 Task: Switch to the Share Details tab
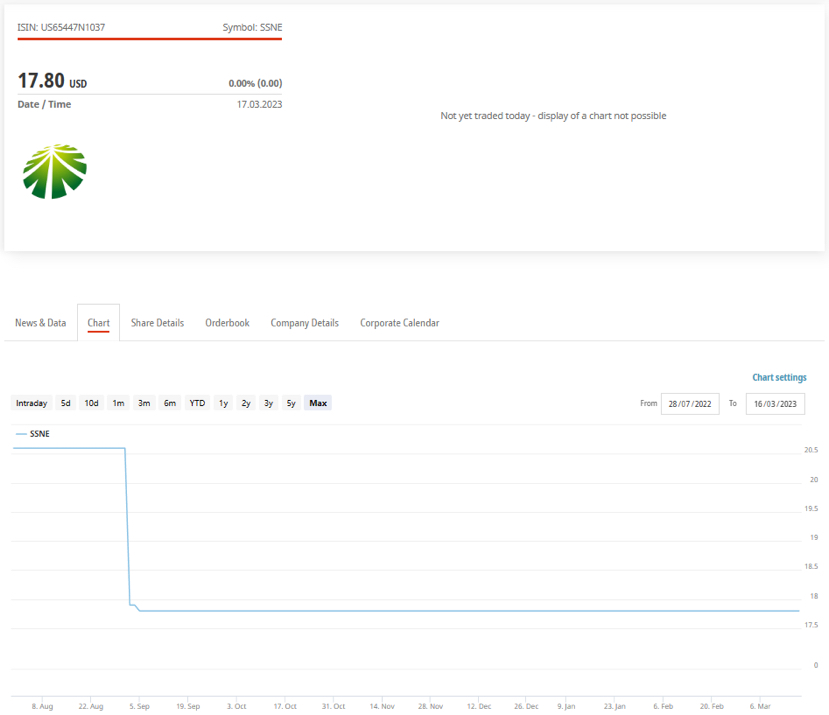tap(158, 323)
